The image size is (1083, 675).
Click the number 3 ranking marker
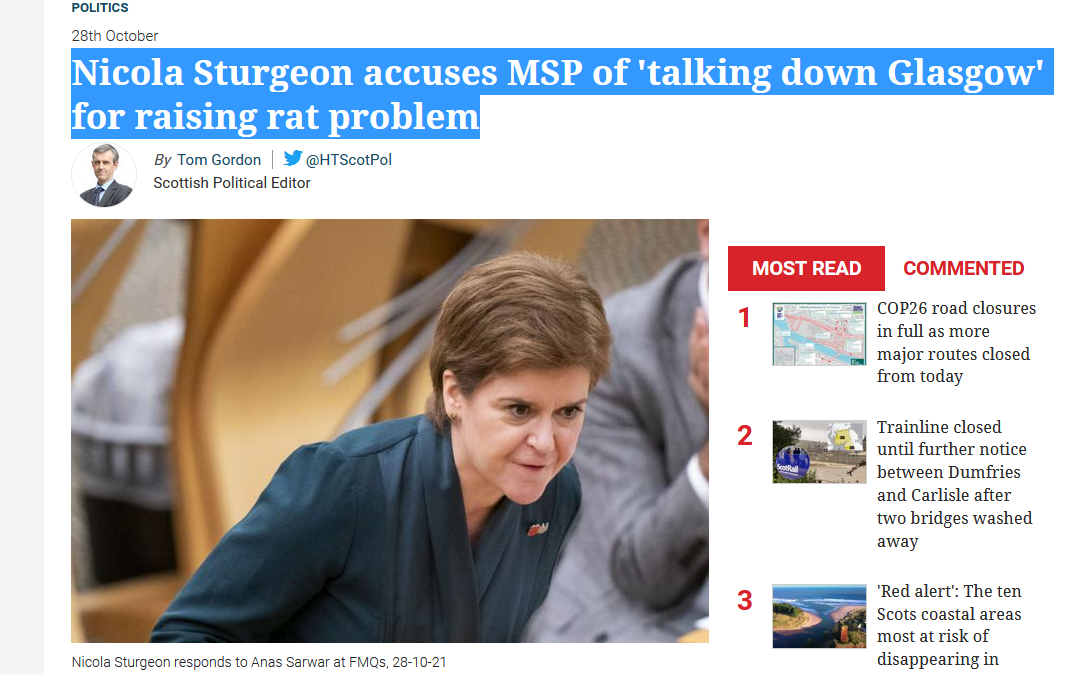pos(745,600)
